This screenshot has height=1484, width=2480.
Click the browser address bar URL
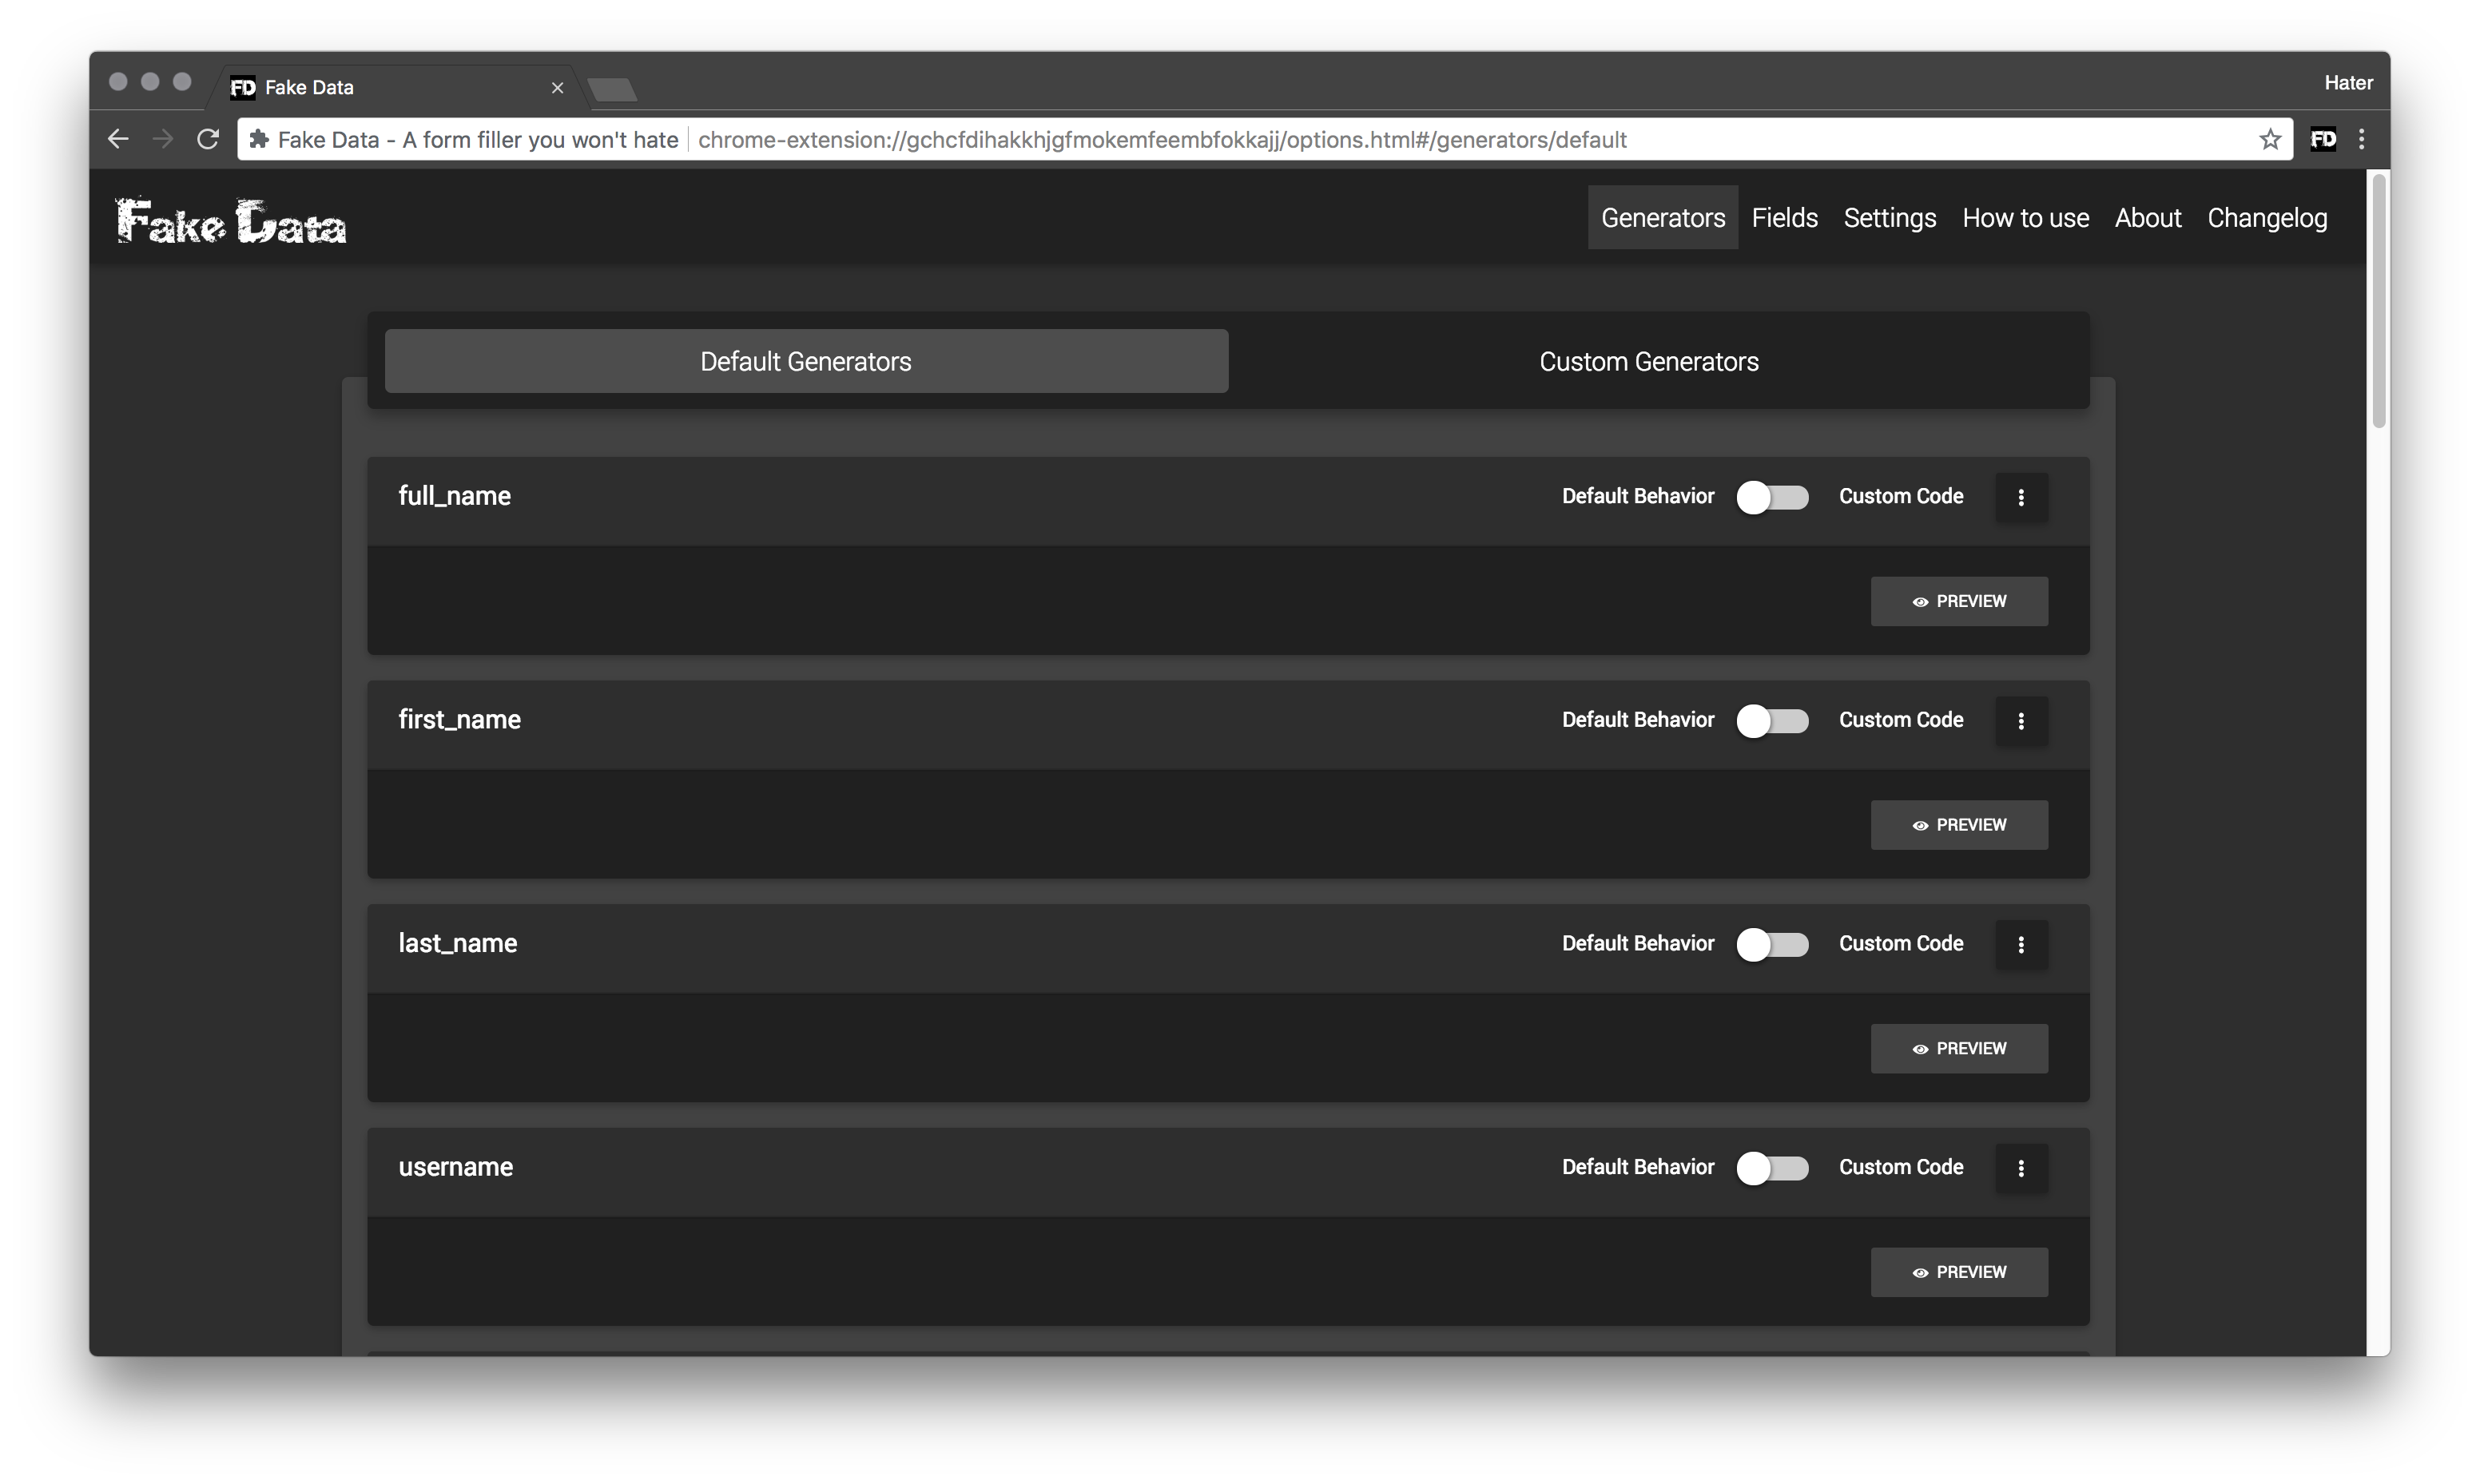[x=1160, y=140]
